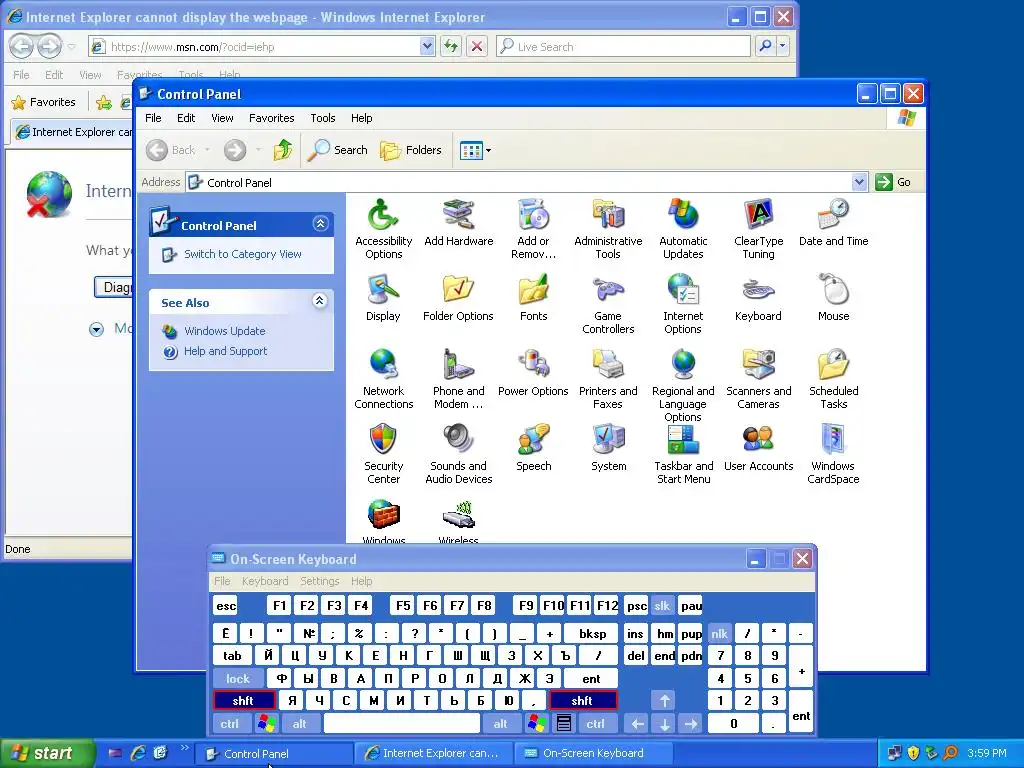Open User Accounts
The width and height of the screenshot is (1024, 768).
758,449
